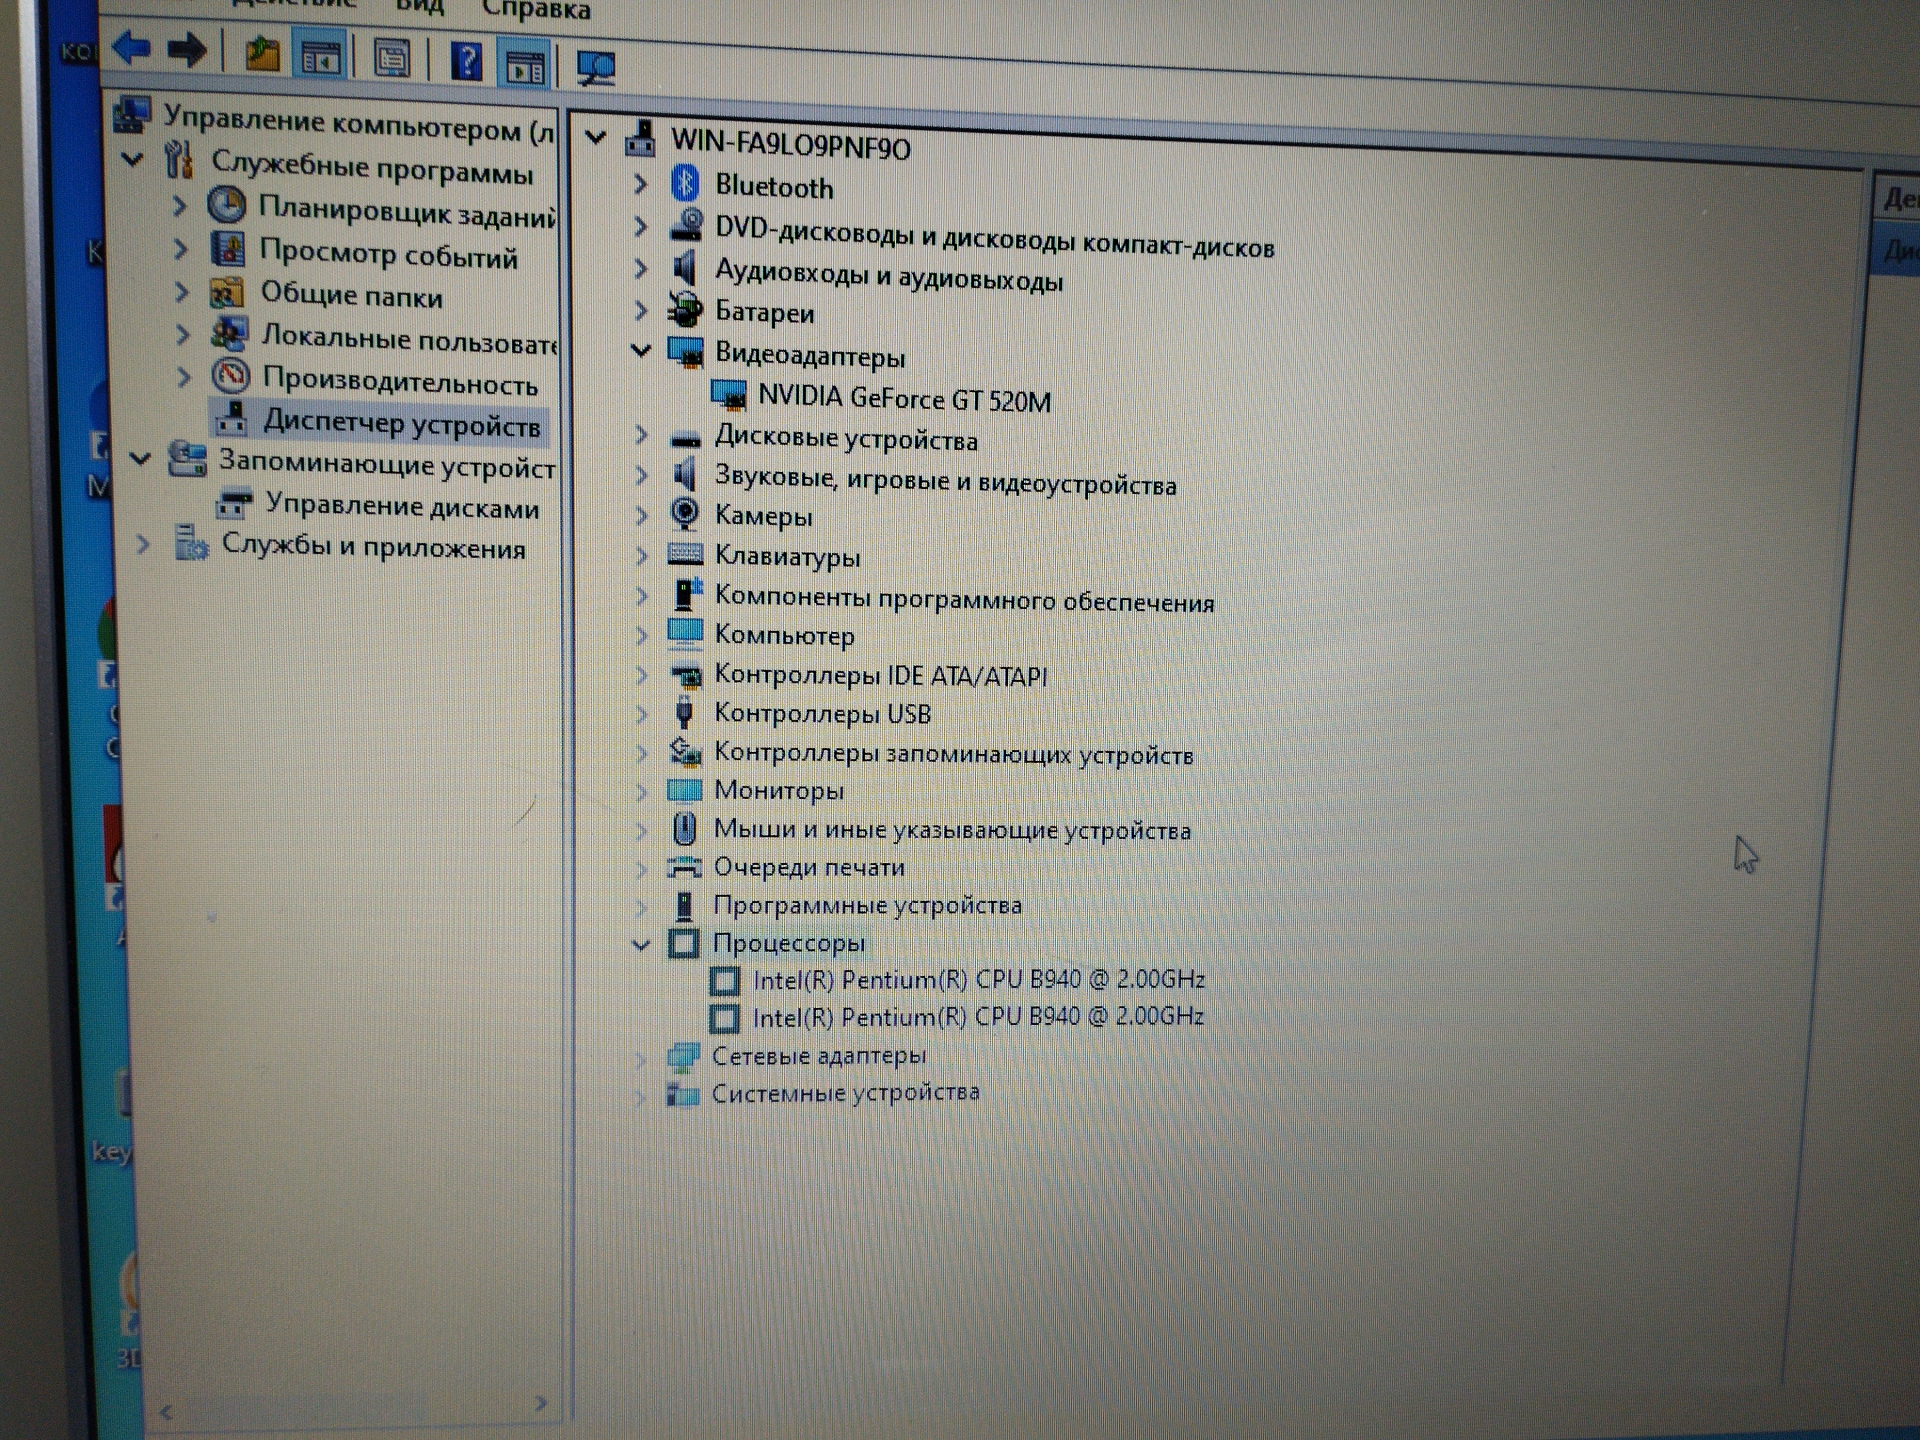Click the NVIDIA GeForce GT 520M device icon
The image size is (1920, 1440).
click(x=729, y=394)
